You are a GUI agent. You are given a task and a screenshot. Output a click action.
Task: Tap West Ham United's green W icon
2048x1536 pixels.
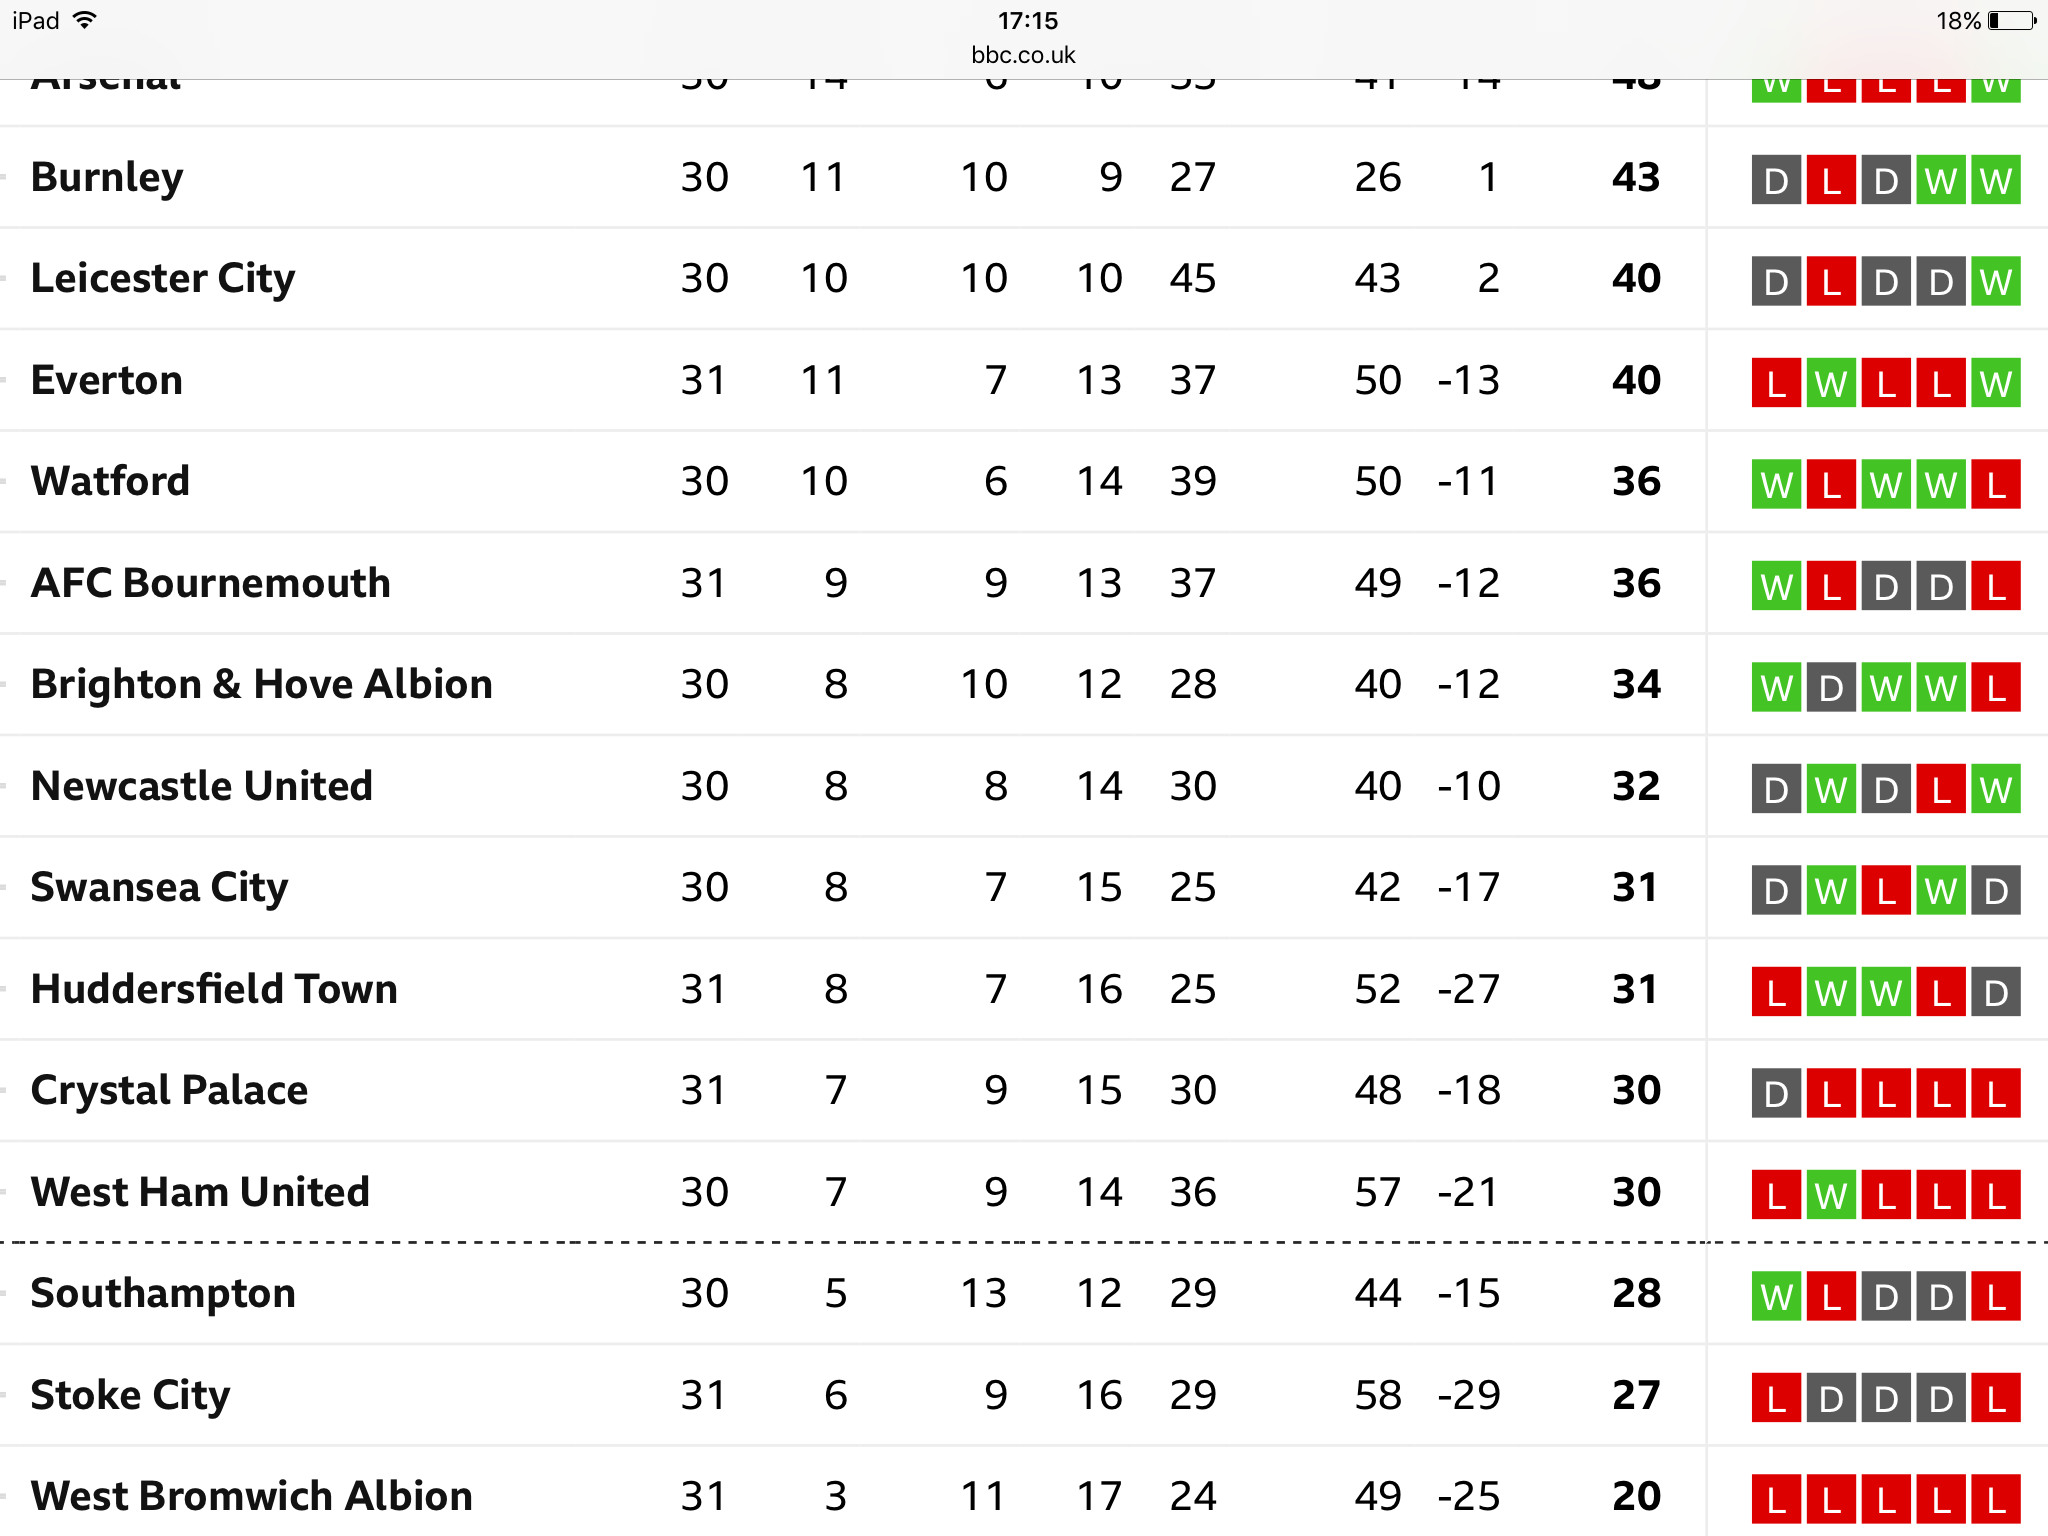(x=1831, y=1195)
